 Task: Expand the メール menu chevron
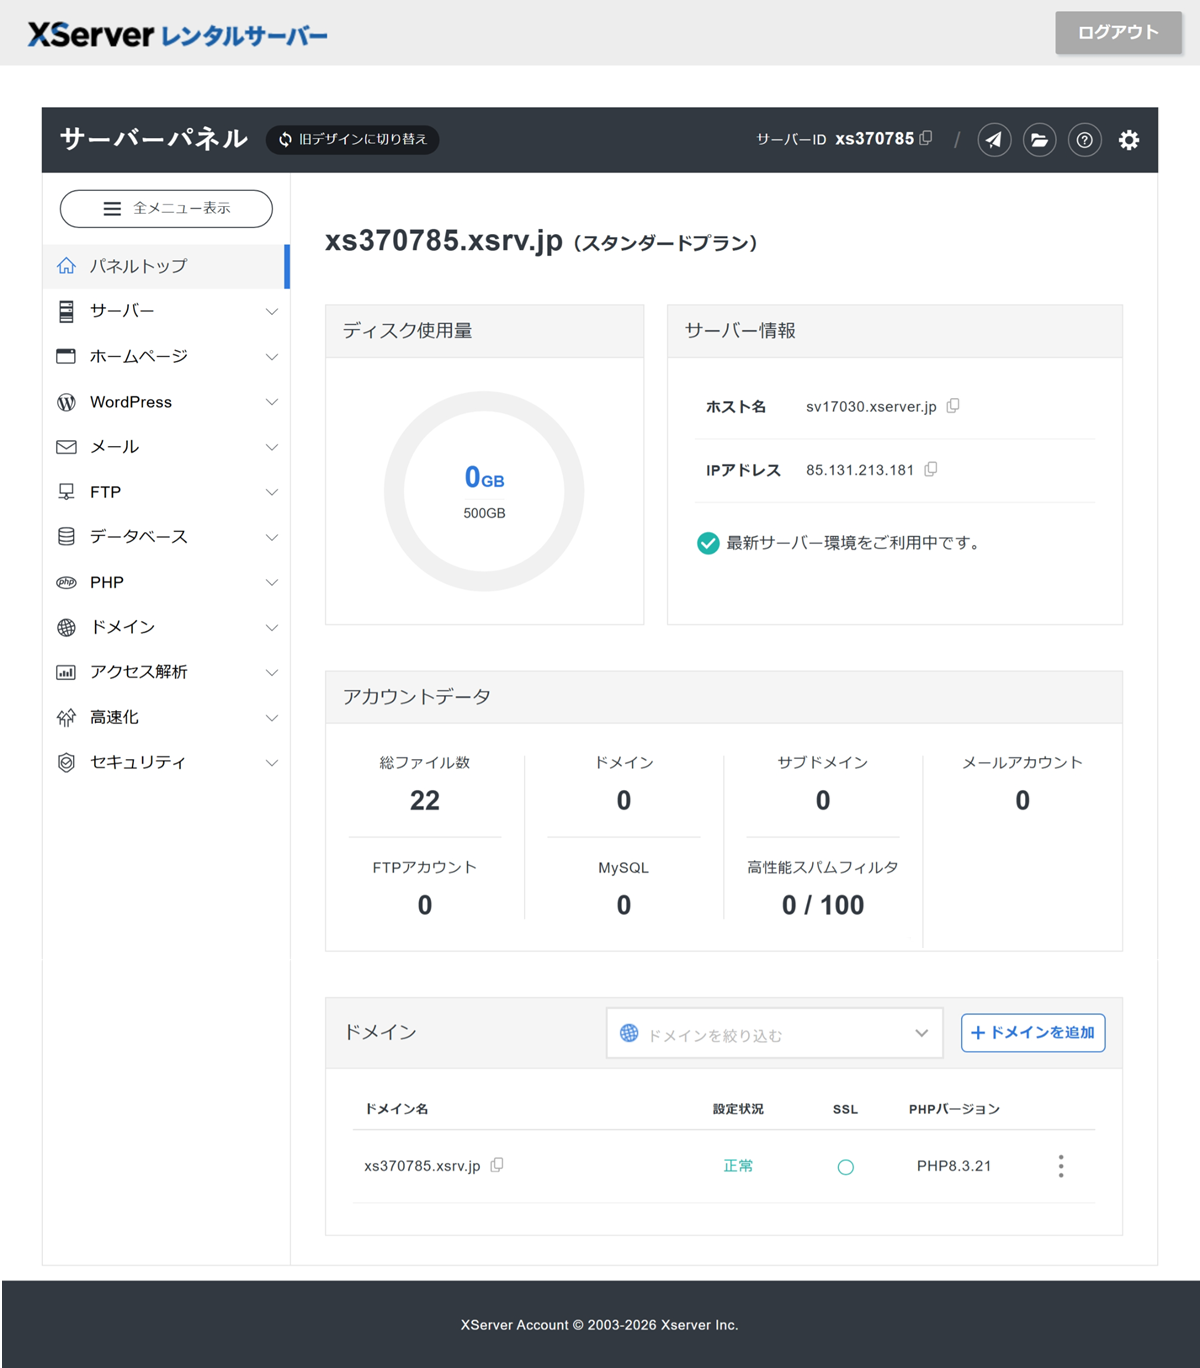click(x=271, y=447)
